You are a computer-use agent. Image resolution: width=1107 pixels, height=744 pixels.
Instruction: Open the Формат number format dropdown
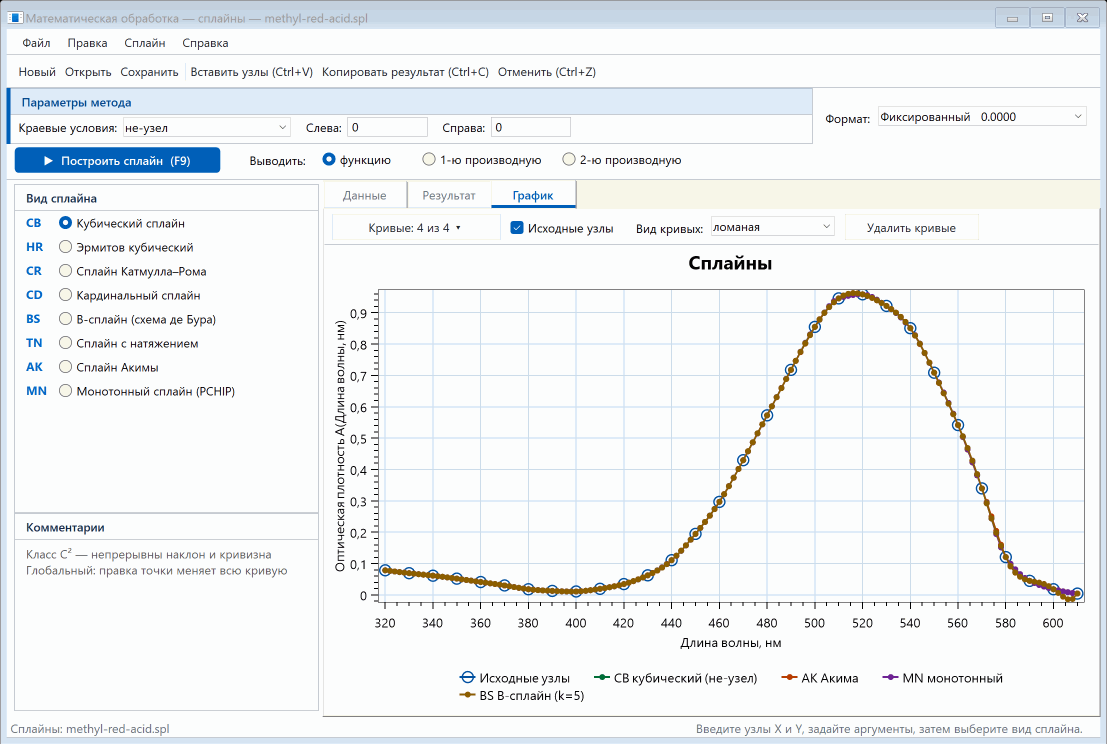click(x=981, y=117)
